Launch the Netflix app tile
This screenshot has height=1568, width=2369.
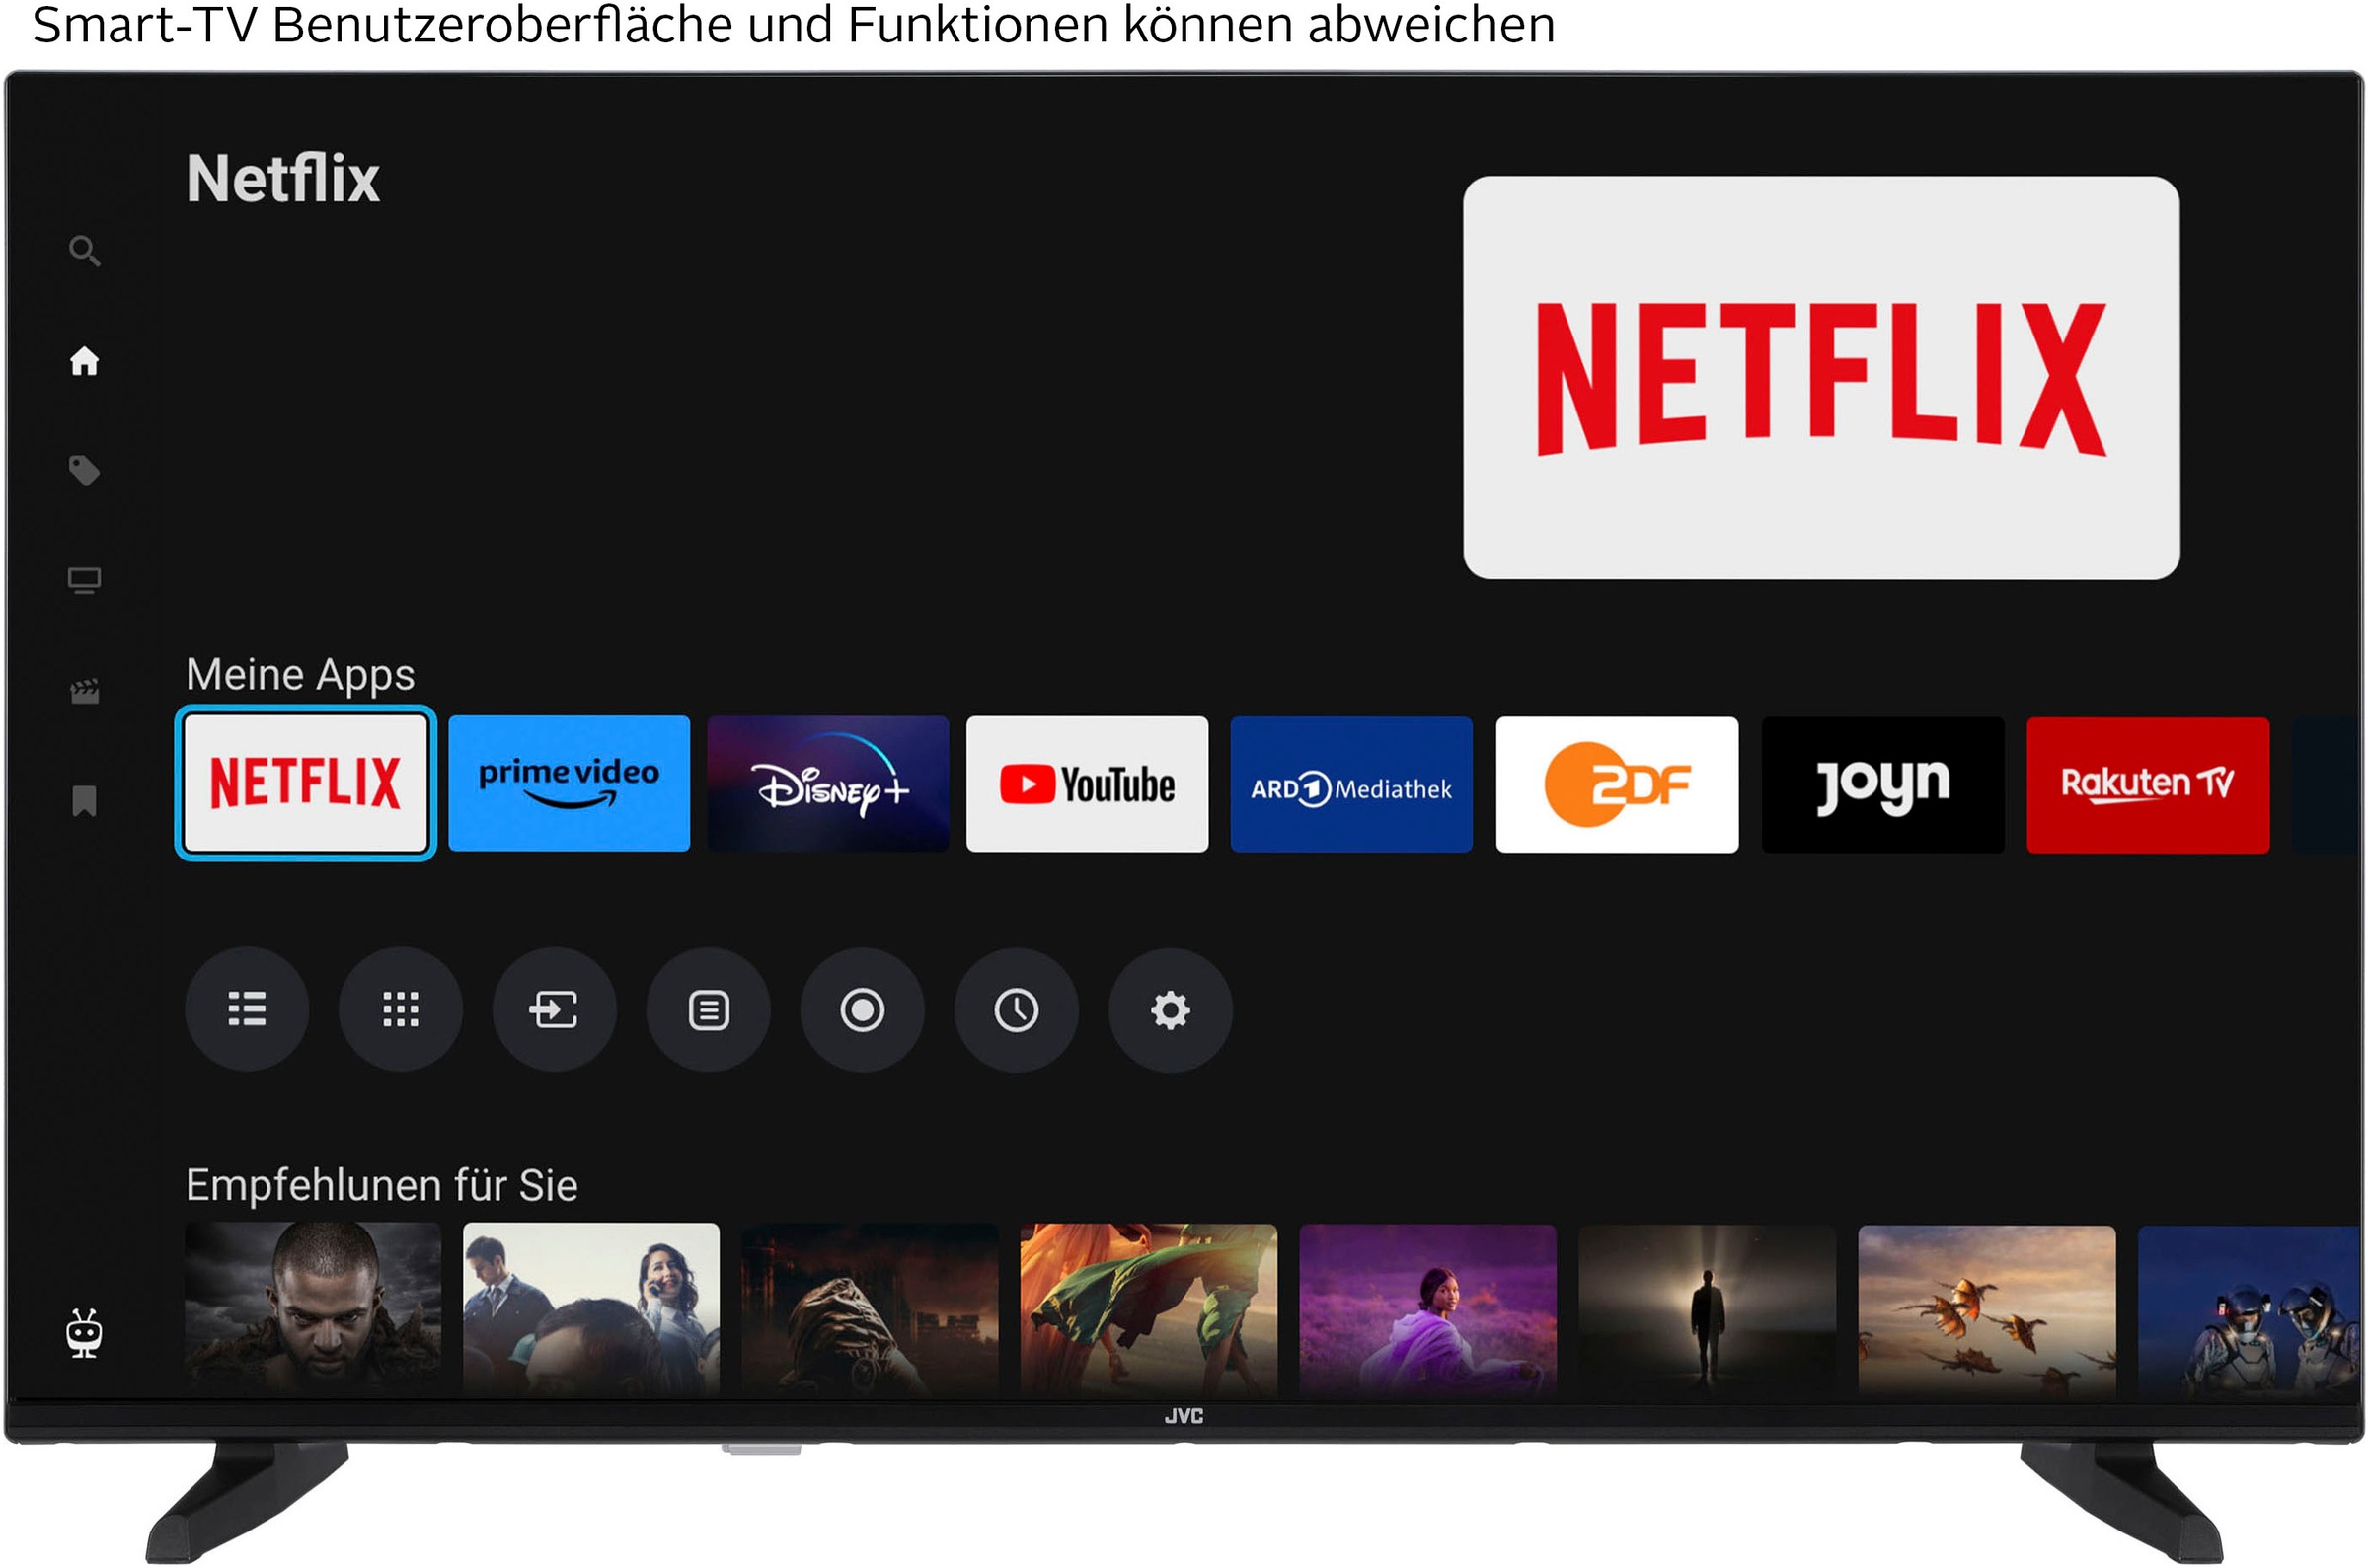coord(305,783)
